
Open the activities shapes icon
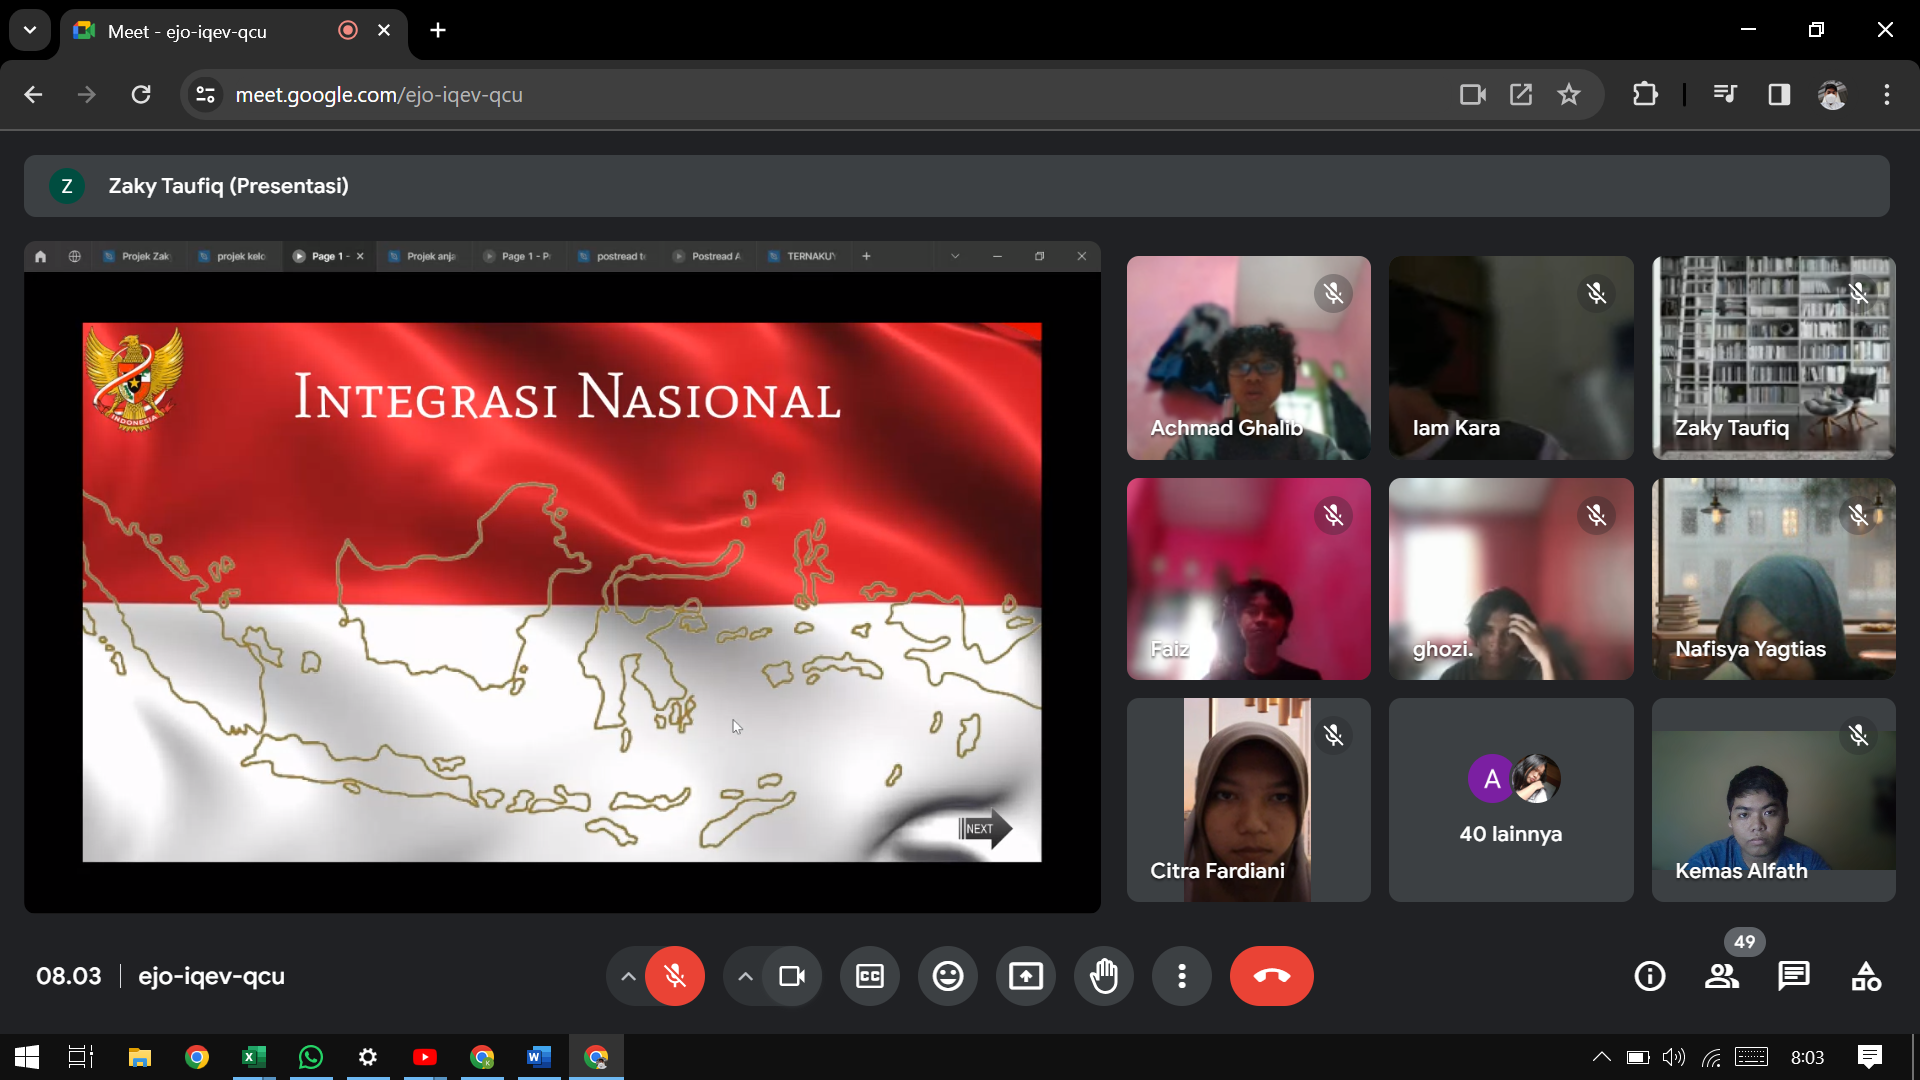pos(1866,976)
